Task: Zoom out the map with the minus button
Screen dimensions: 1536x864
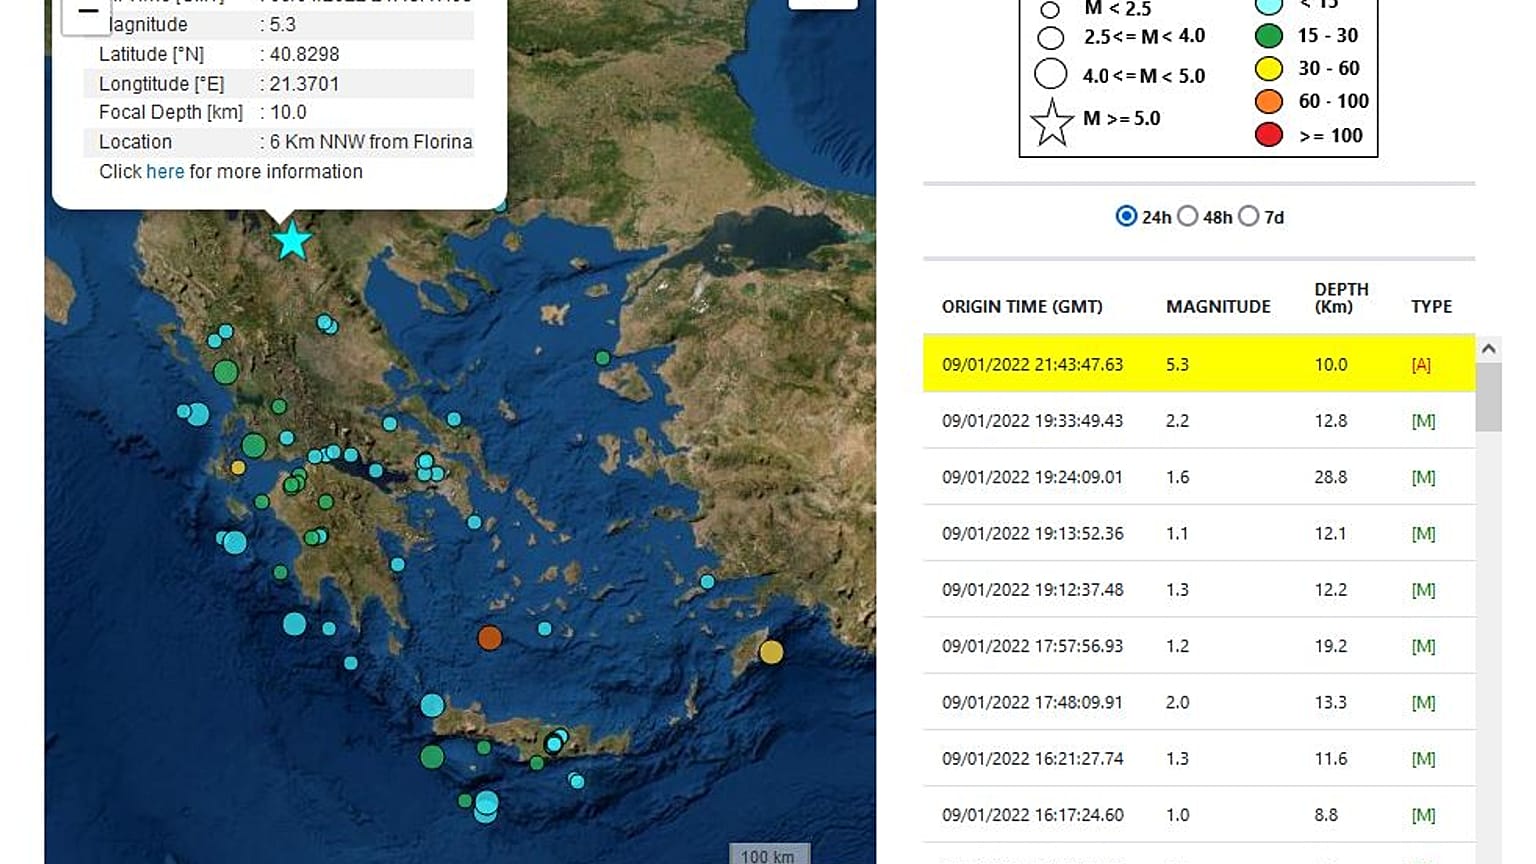Action: click(x=87, y=13)
